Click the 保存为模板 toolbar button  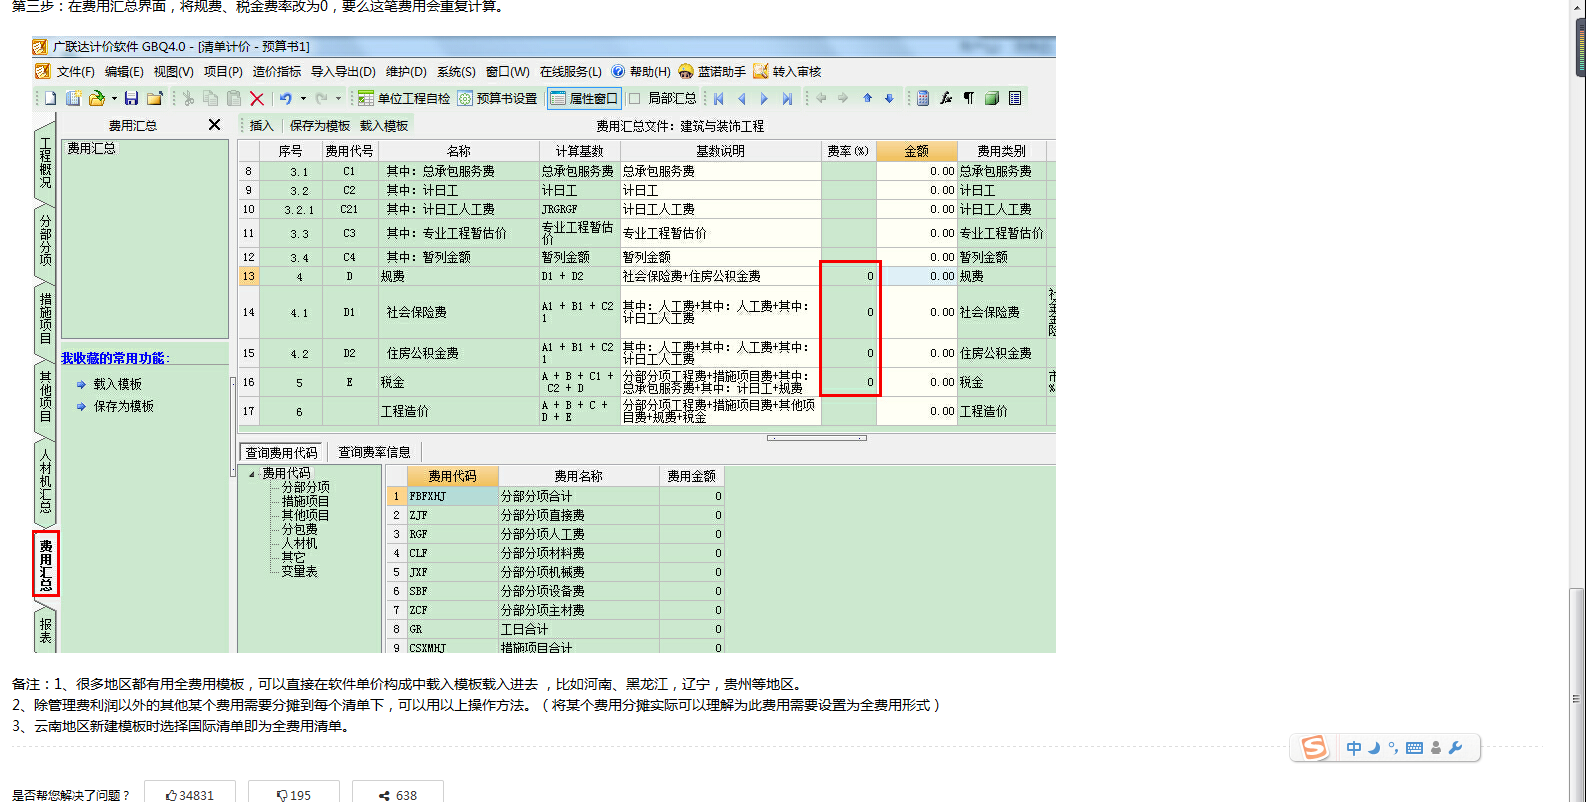(x=320, y=125)
